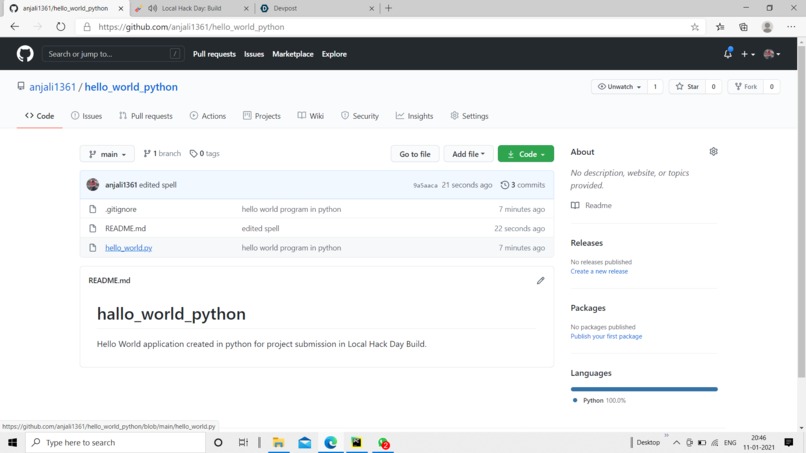Open the green Code dropdown
Image resolution: width=806 pixels, height=453 pixels.
coord(525,154)
